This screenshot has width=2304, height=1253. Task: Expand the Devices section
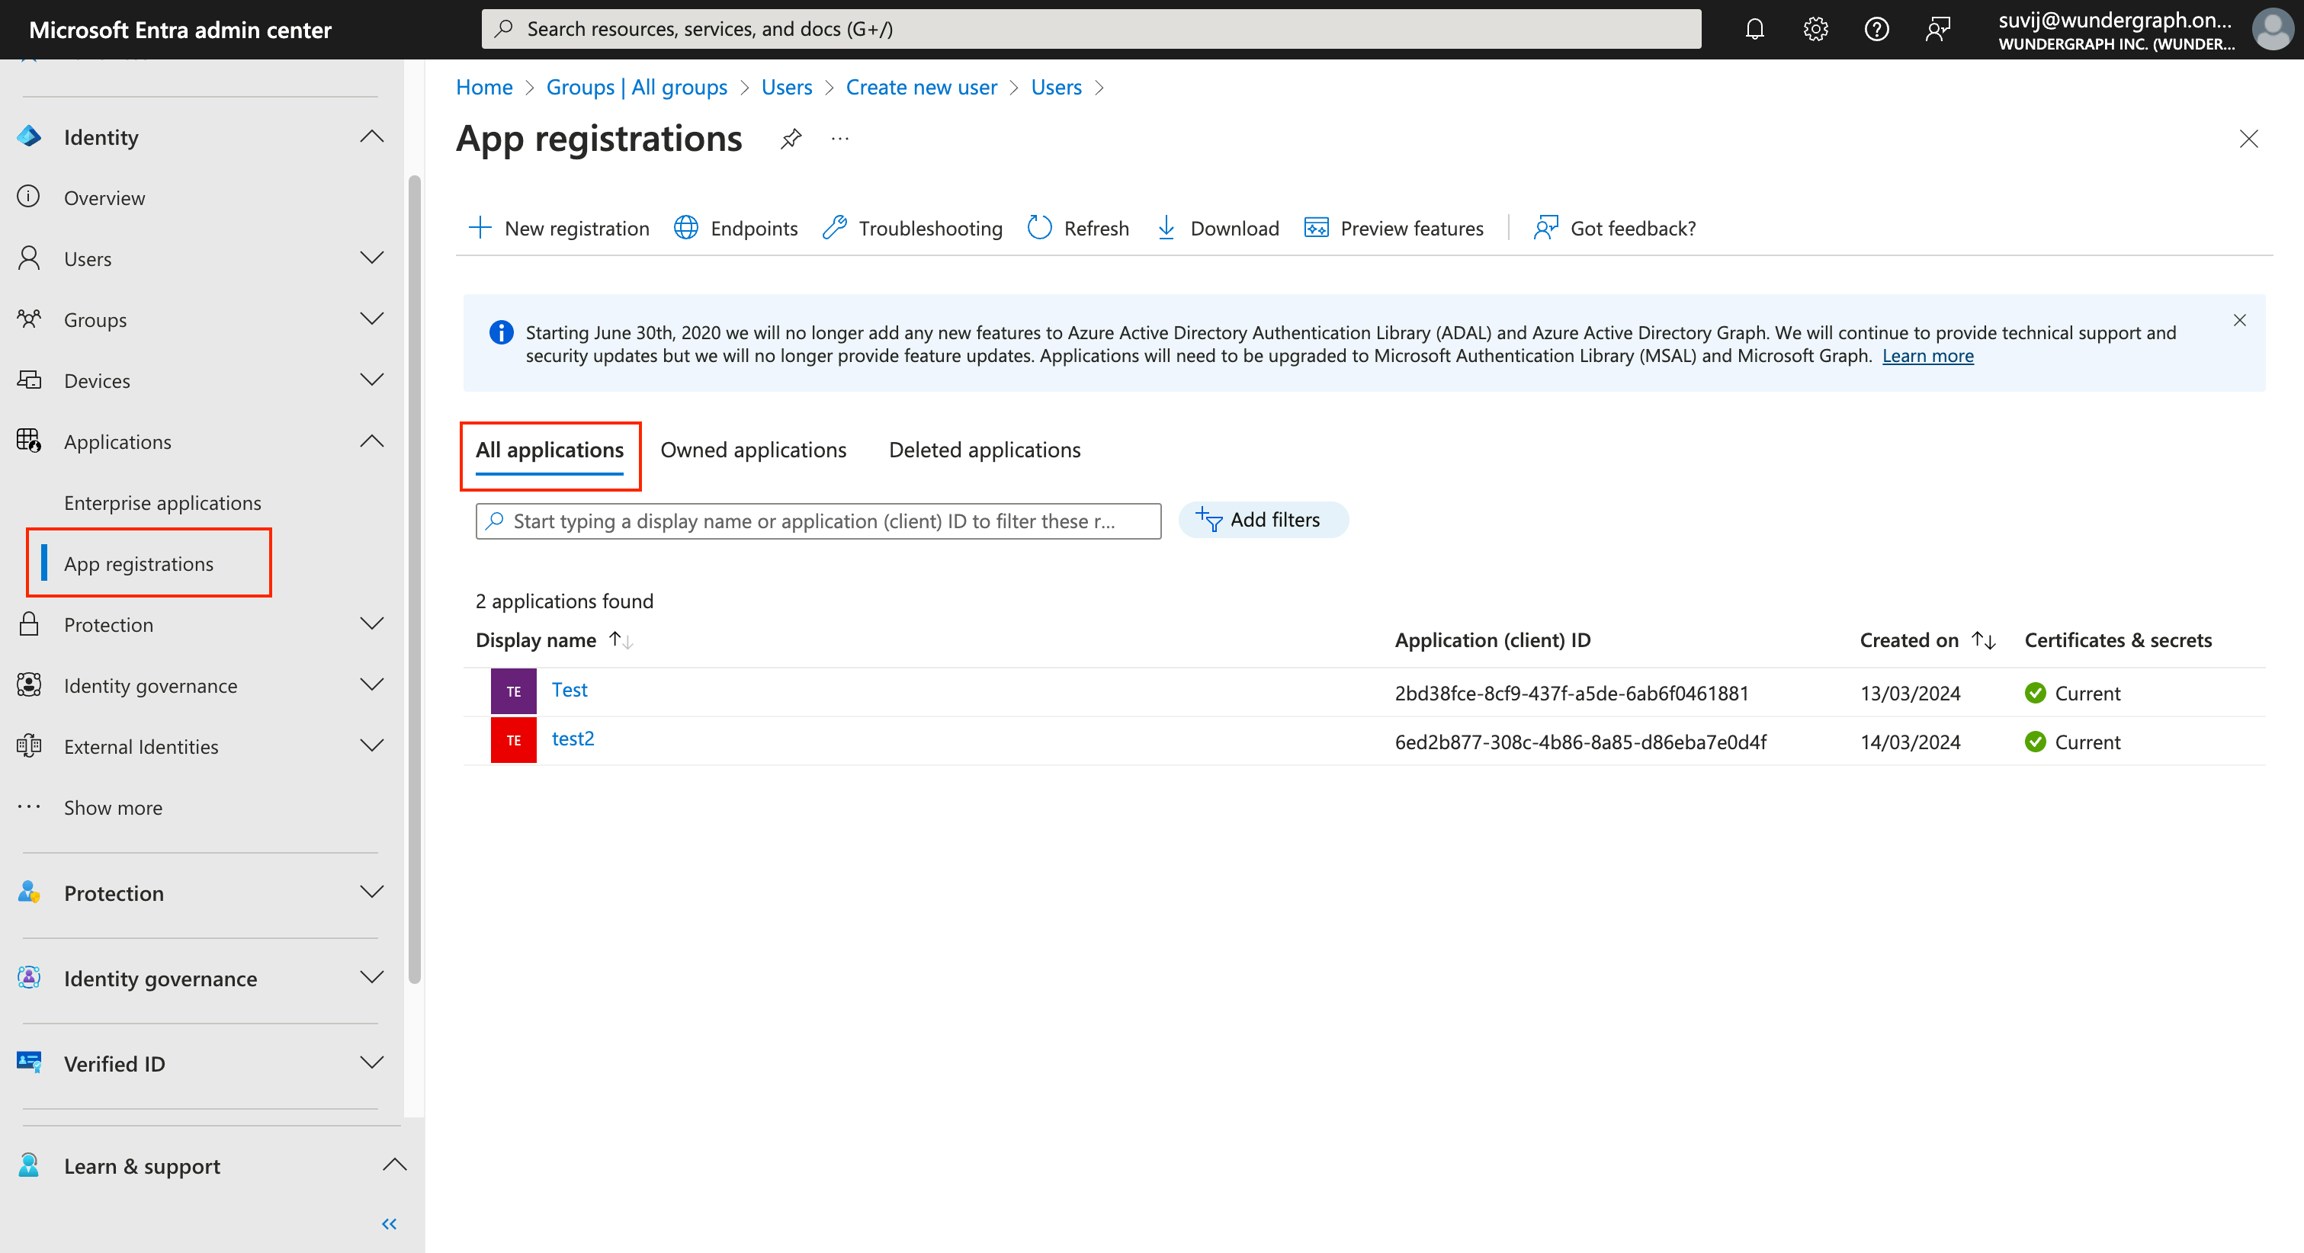point(371,380)
